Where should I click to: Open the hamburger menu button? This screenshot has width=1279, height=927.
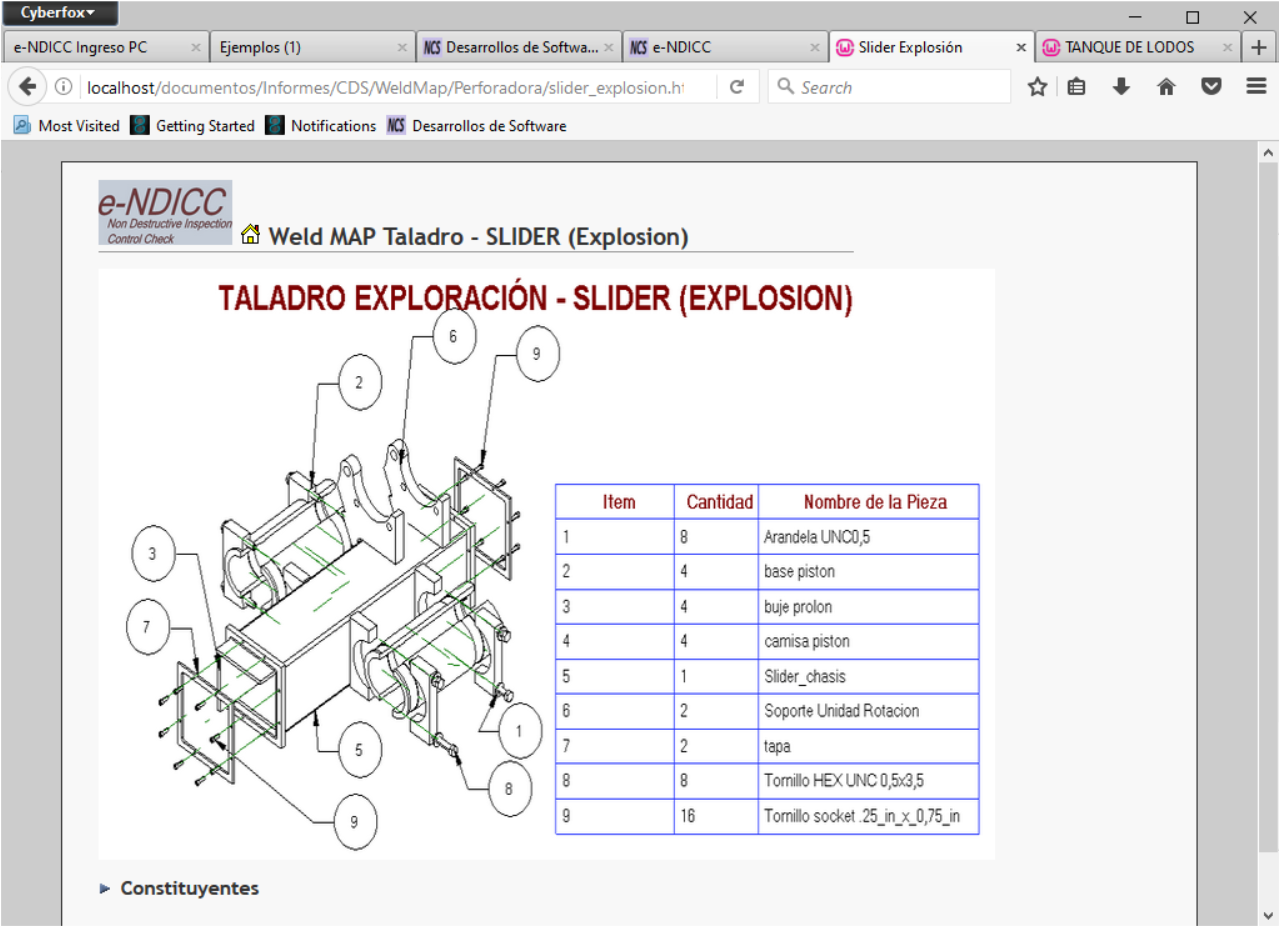click(1256, 87)
